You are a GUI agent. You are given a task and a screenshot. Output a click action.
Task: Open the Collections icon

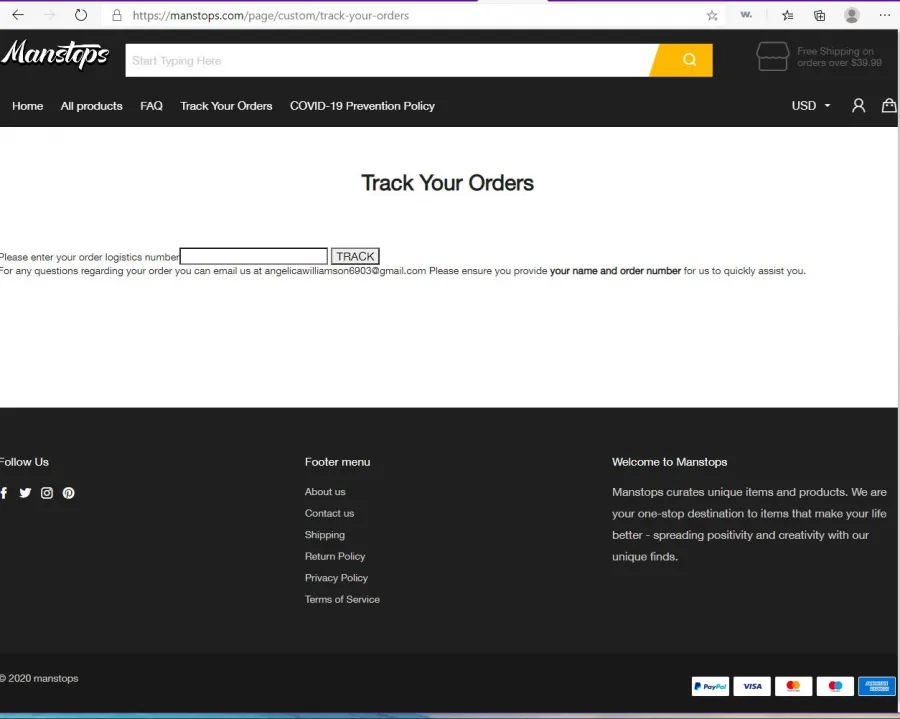[x=820, y=15]
